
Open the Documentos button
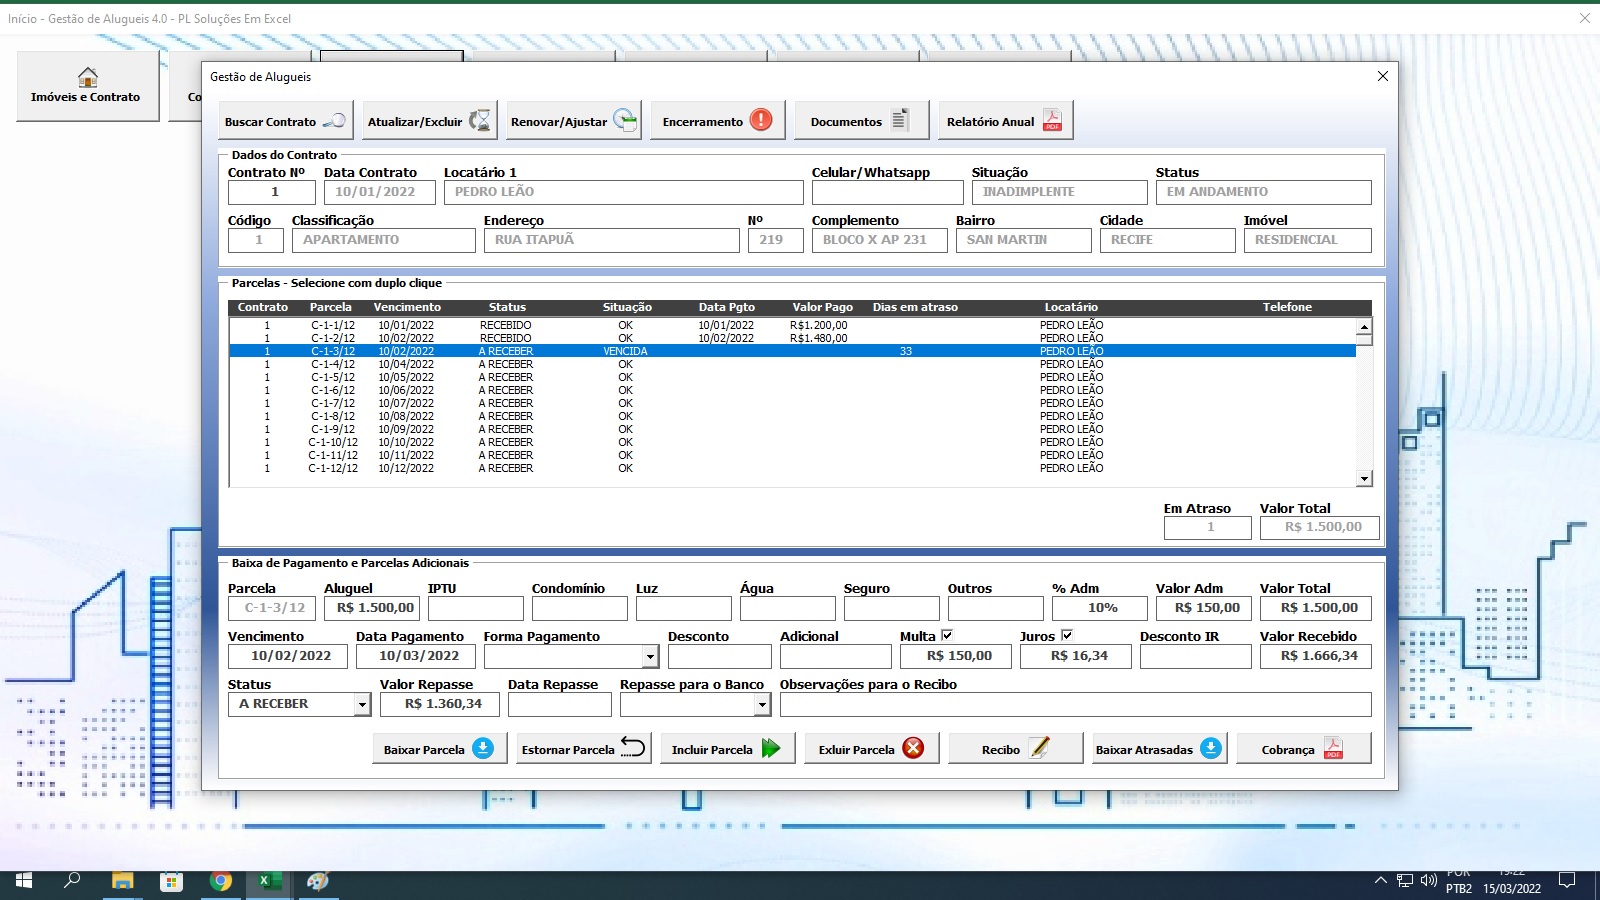click(862, 121)
